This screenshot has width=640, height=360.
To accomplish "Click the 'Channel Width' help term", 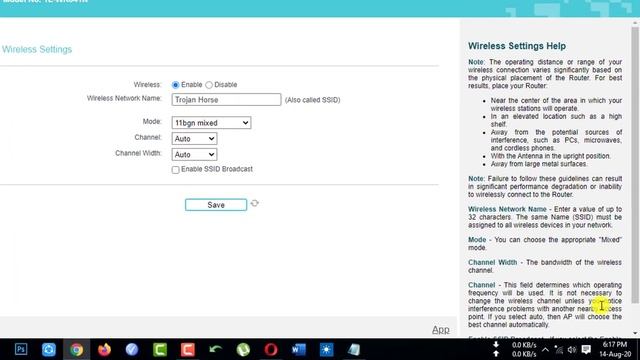I will pos(493,262).
